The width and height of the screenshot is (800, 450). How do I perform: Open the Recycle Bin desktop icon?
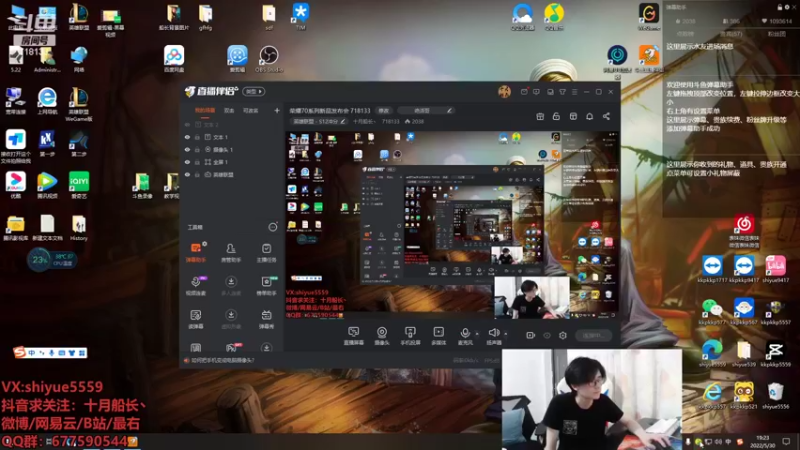pyautogui.click(x=776, y=395)
